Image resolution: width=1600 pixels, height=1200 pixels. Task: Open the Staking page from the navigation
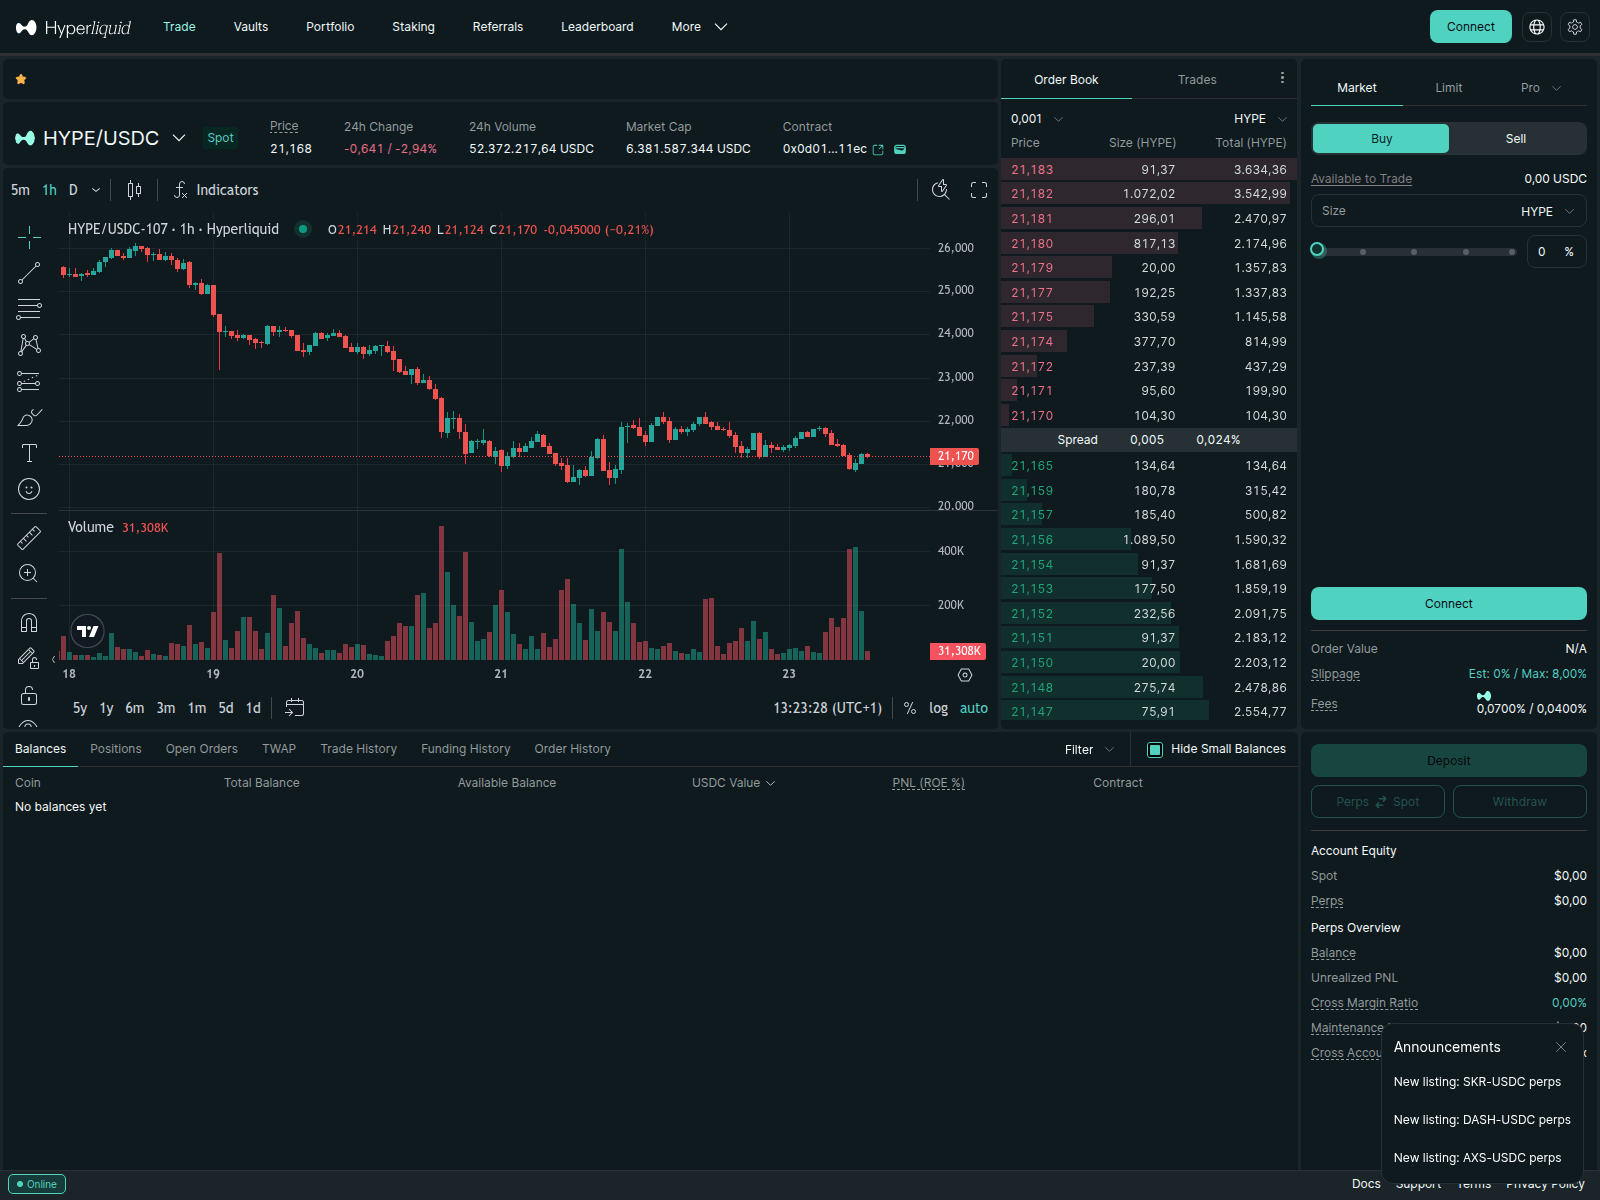[413, 27]
